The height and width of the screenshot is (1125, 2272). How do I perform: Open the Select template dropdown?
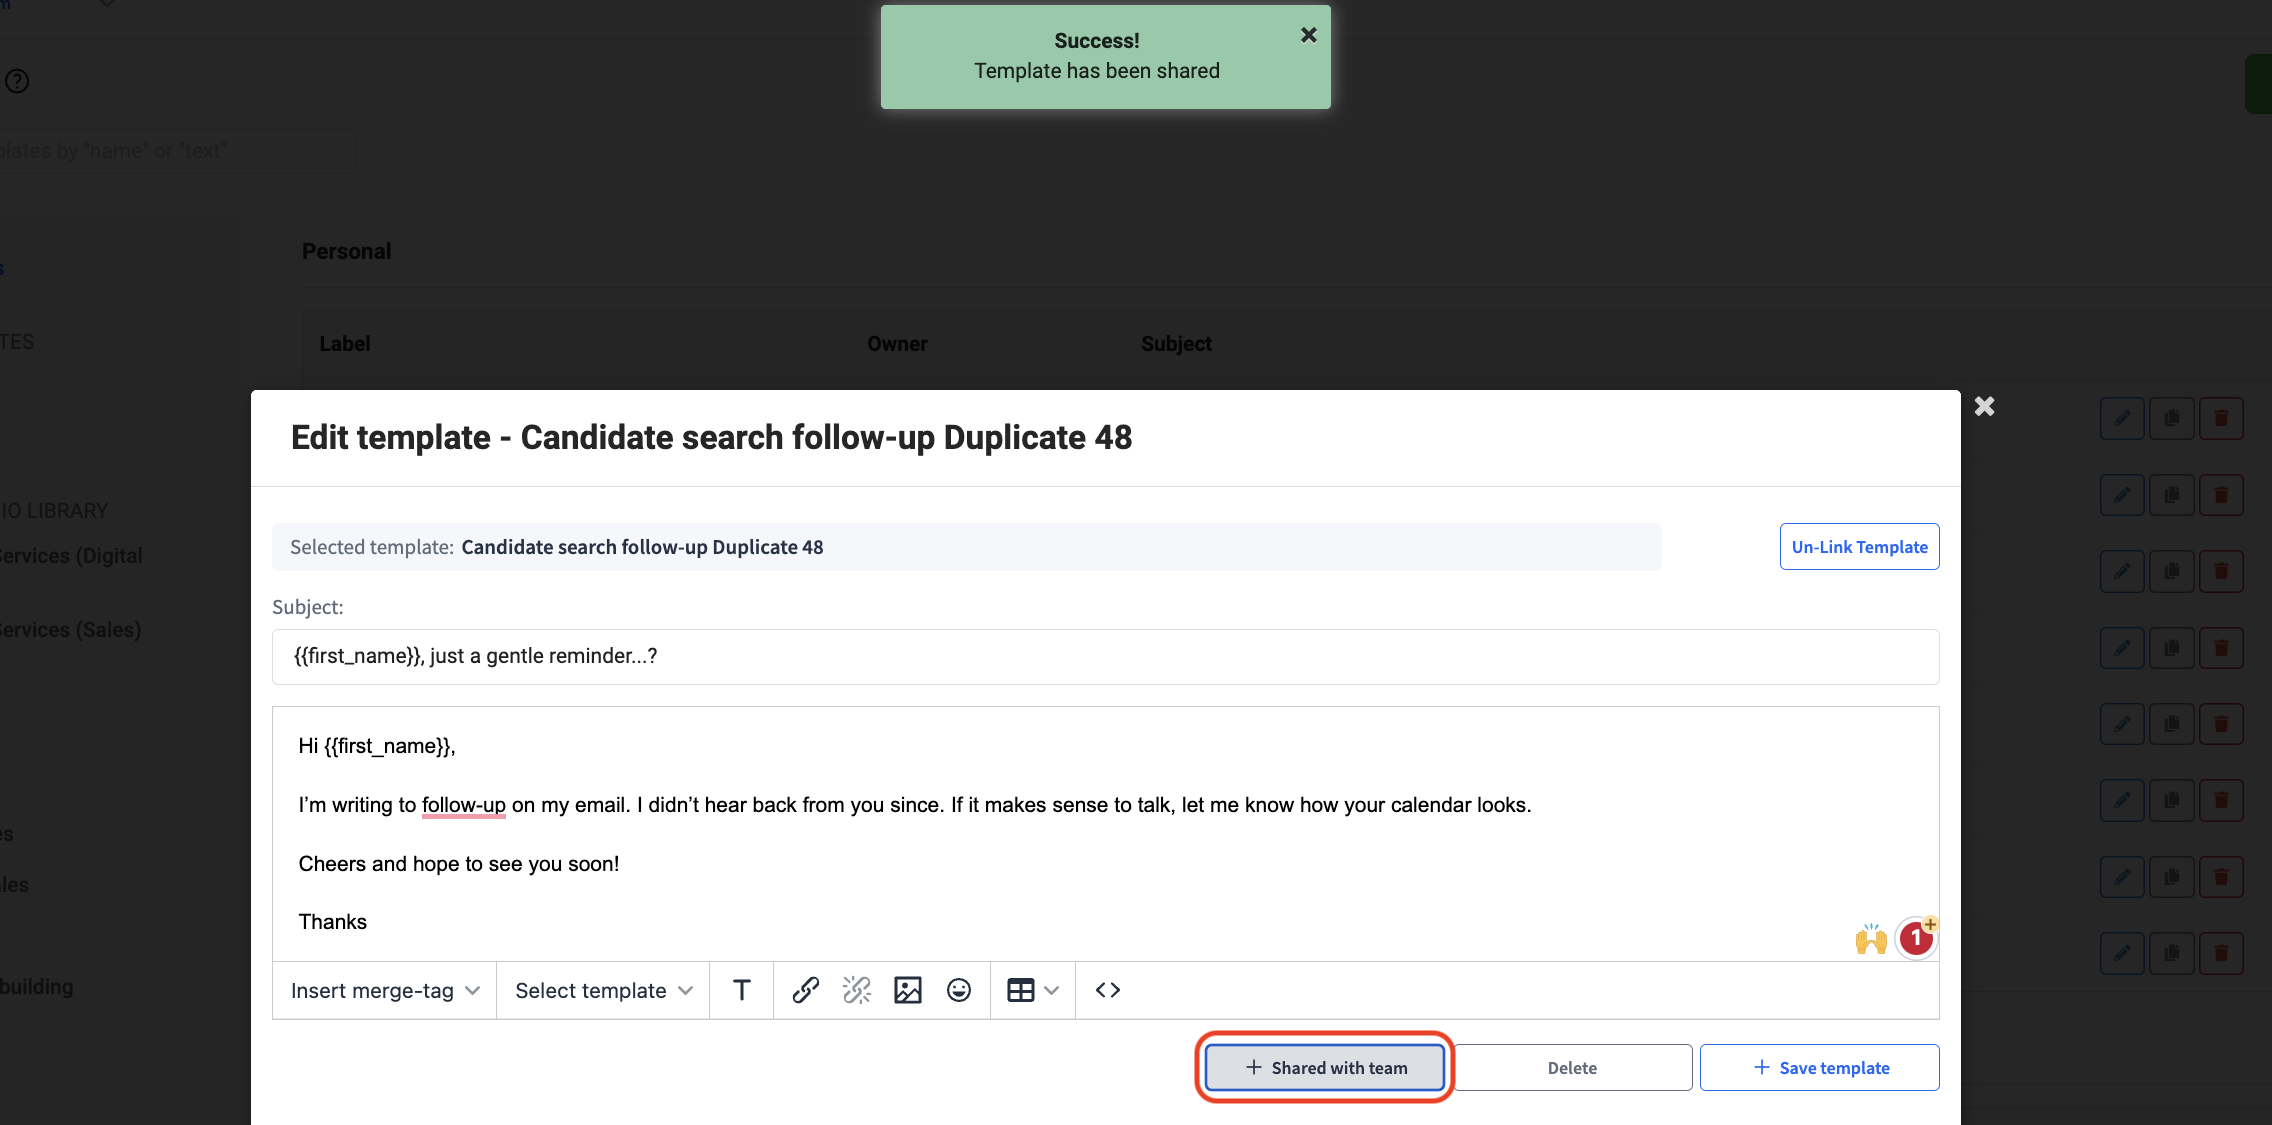click(603, 990)
